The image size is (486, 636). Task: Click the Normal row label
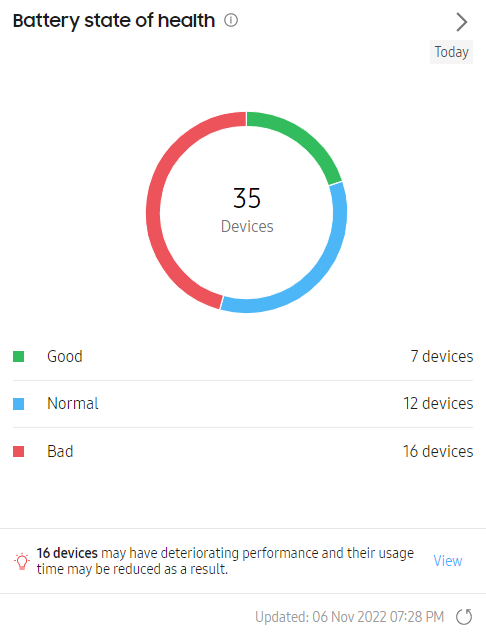pos(73,404)
